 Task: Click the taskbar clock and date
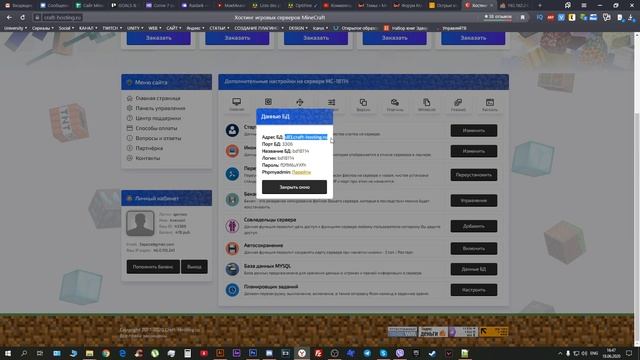611,353
